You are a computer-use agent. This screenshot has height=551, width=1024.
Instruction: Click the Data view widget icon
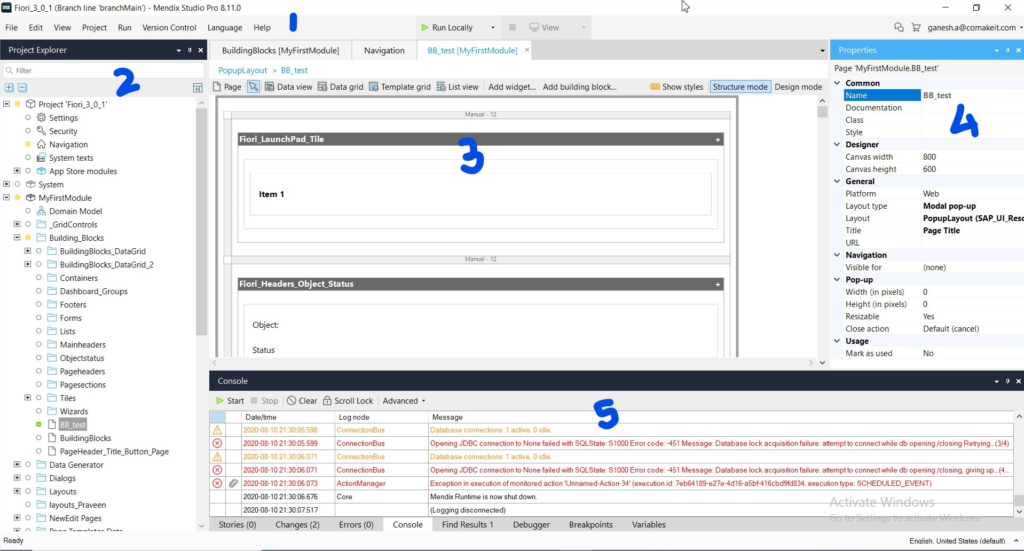(x=269, y=87)
